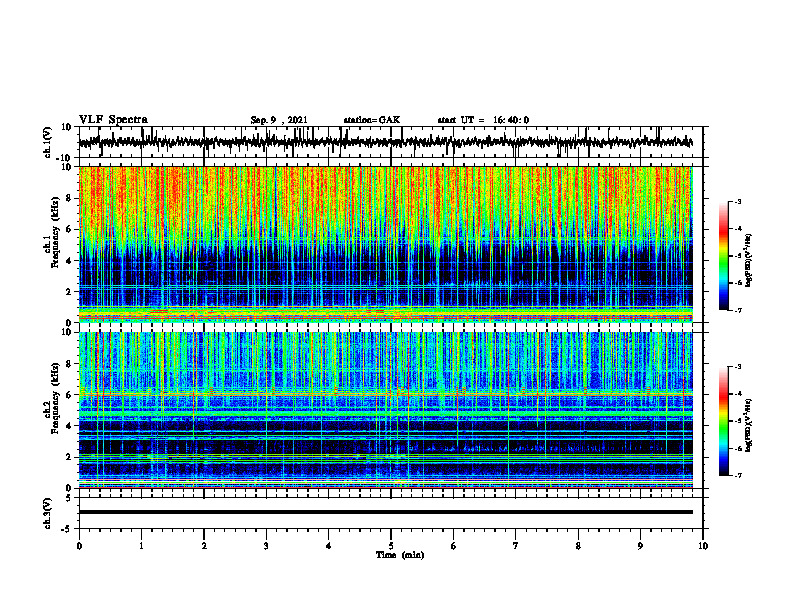792x612 pixels.
Task: Click the ch.1 voltage waveform trace
Action: coord(386,142)
